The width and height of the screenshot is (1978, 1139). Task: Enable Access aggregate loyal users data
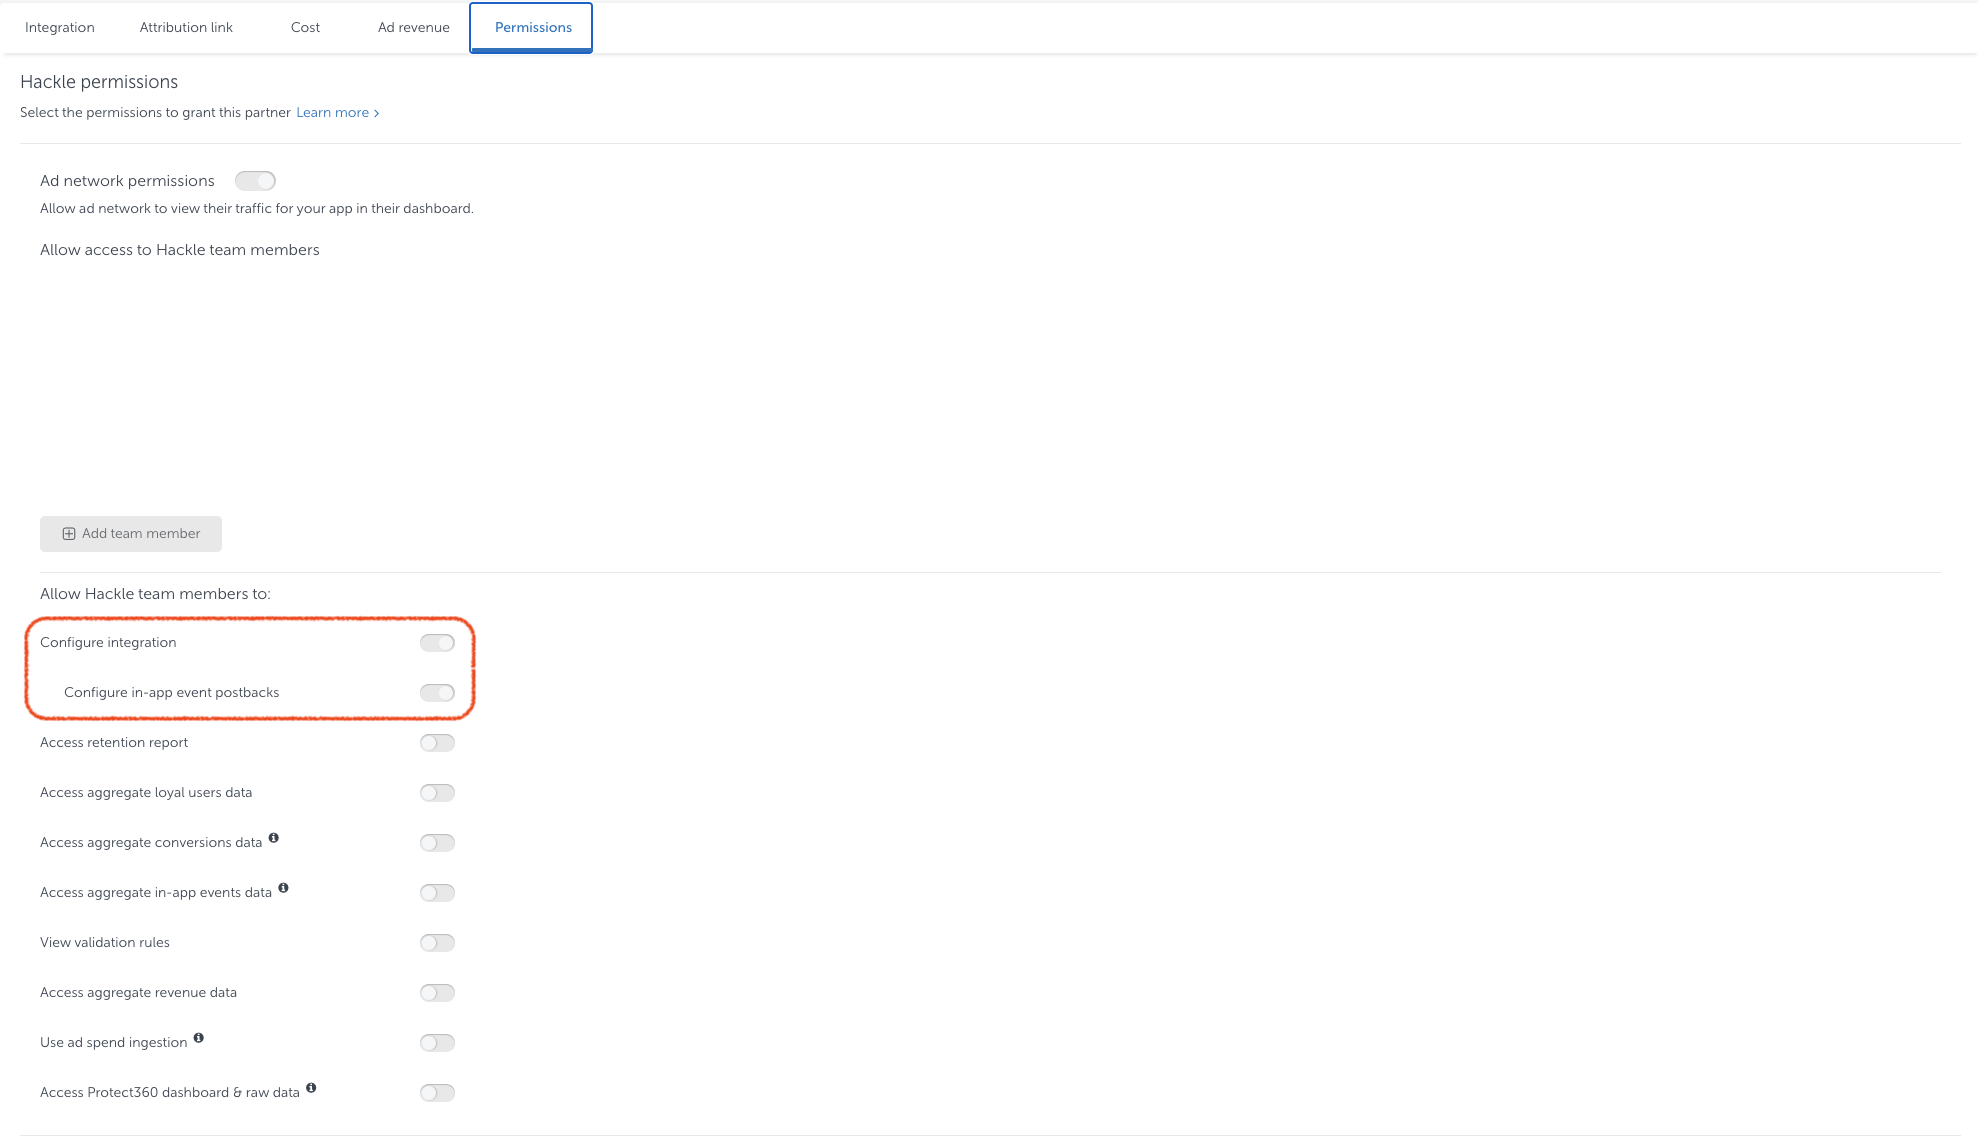(437, 792)
